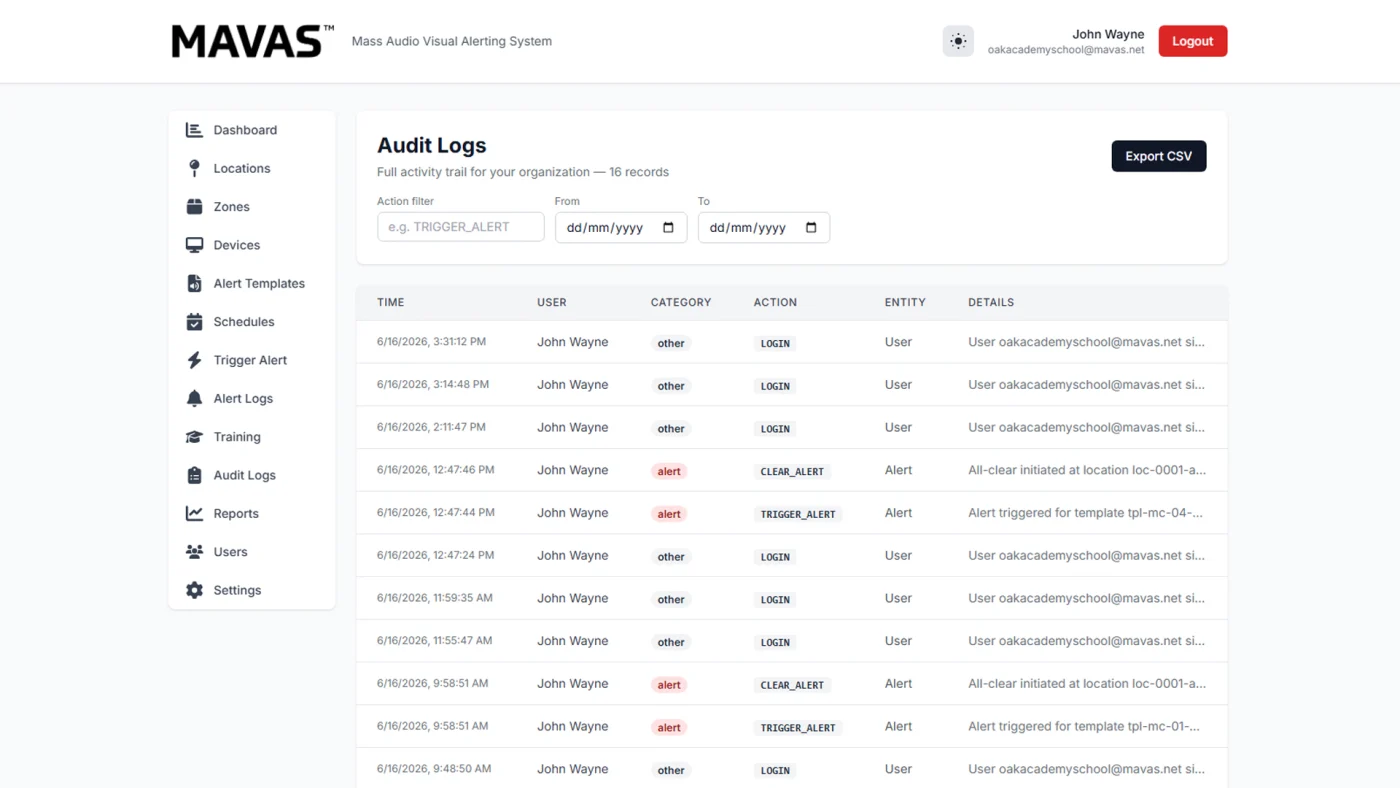Click the ENTITY column header
This screenshot has height=788, width=1400.
(x=905, y=302)
